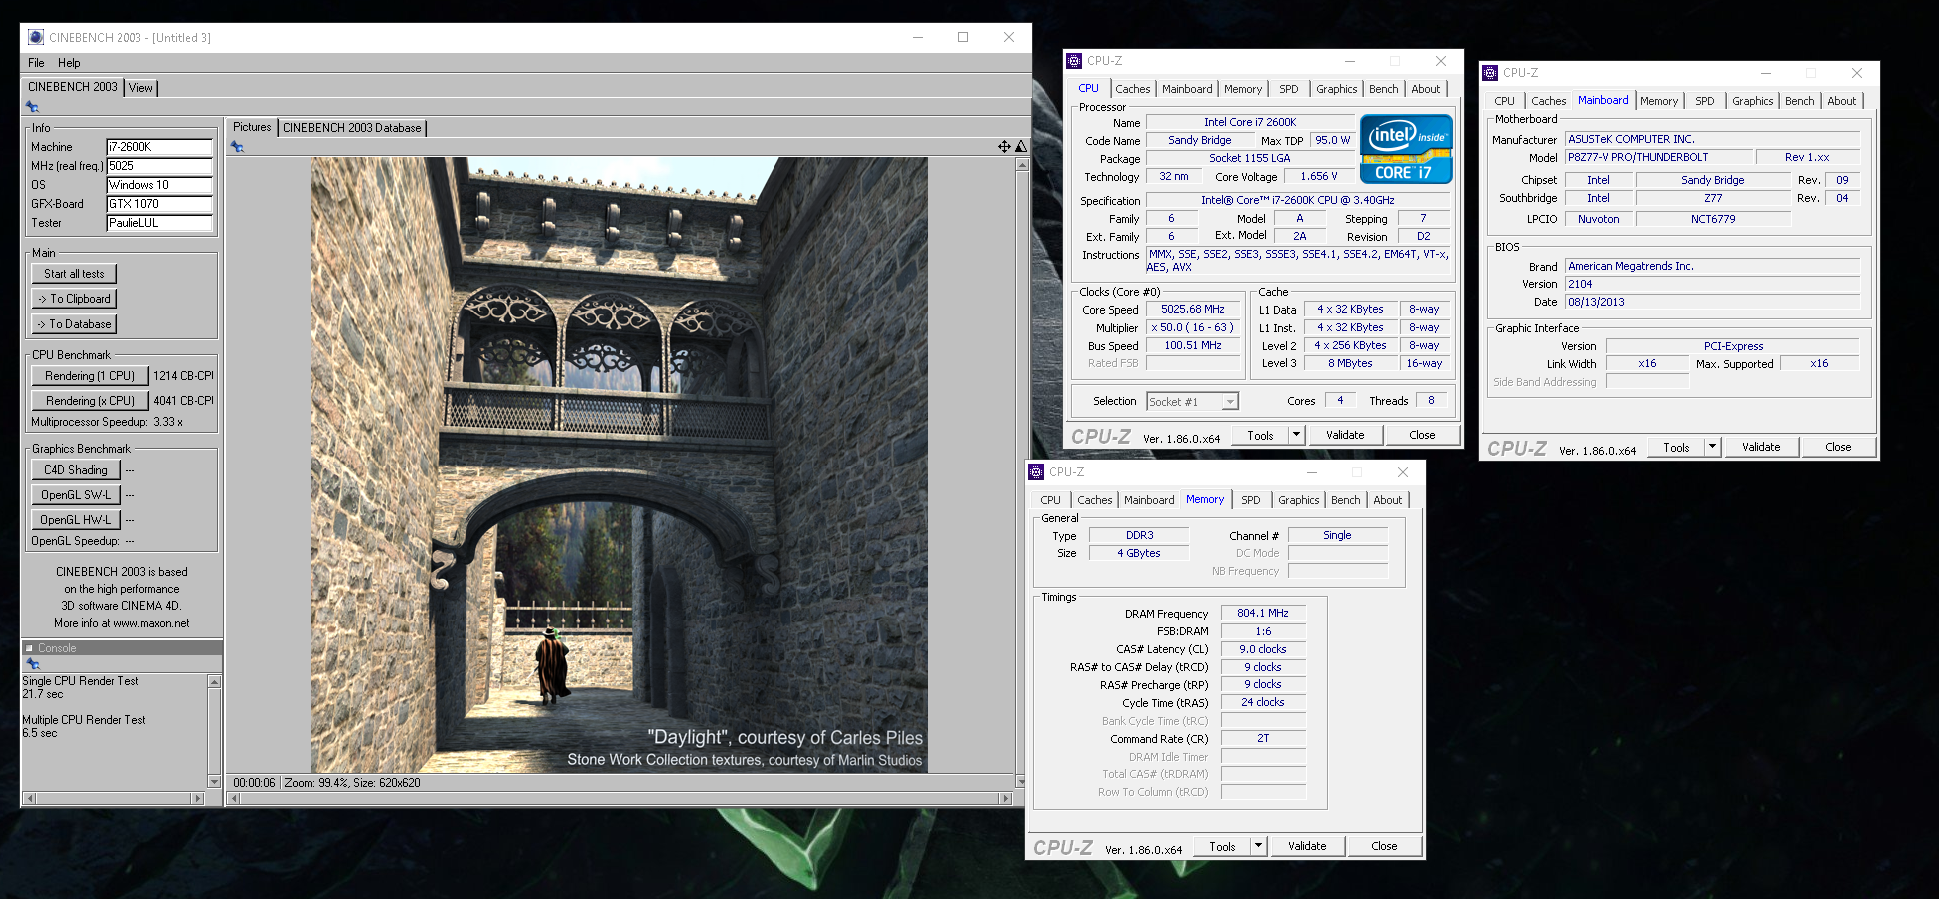
Task: Click the 1214 CB-CPU score
Action: pyautogui.click(x=183, y=376)
